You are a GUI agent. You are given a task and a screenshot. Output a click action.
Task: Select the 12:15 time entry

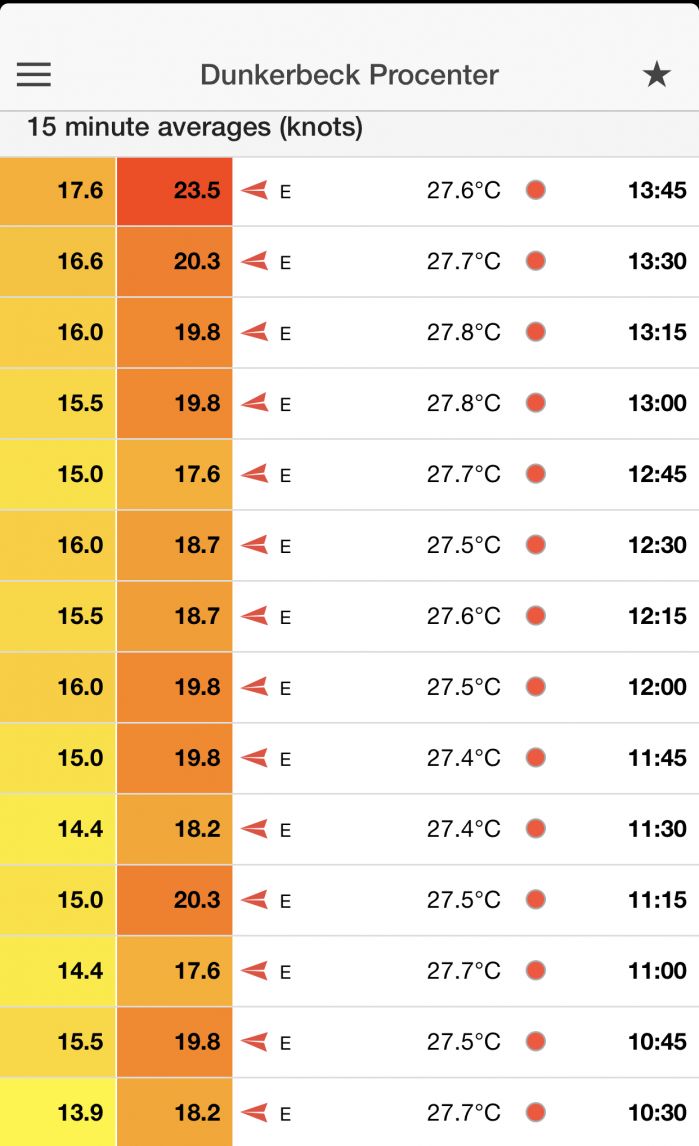click(x=657, y=616)
